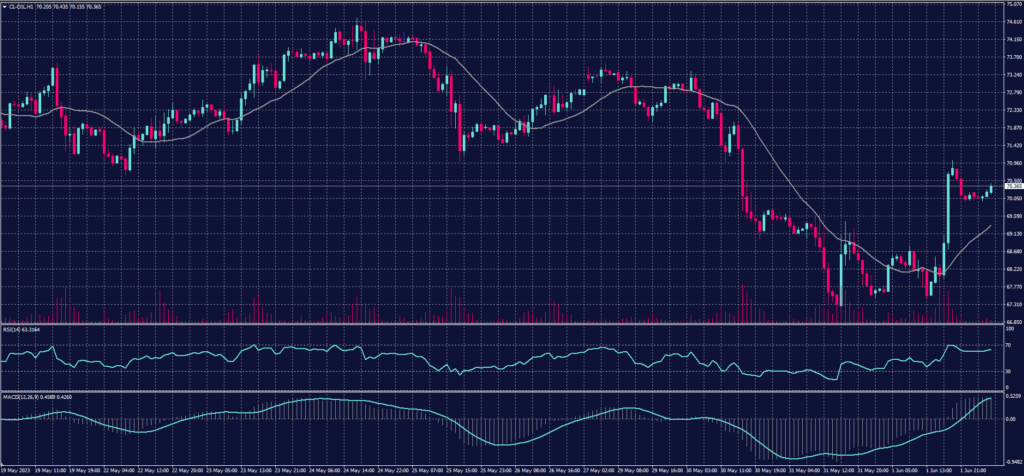Click the divider between RSI and MACD panels
Screen dimensions: 1024x476
(500, 389)
